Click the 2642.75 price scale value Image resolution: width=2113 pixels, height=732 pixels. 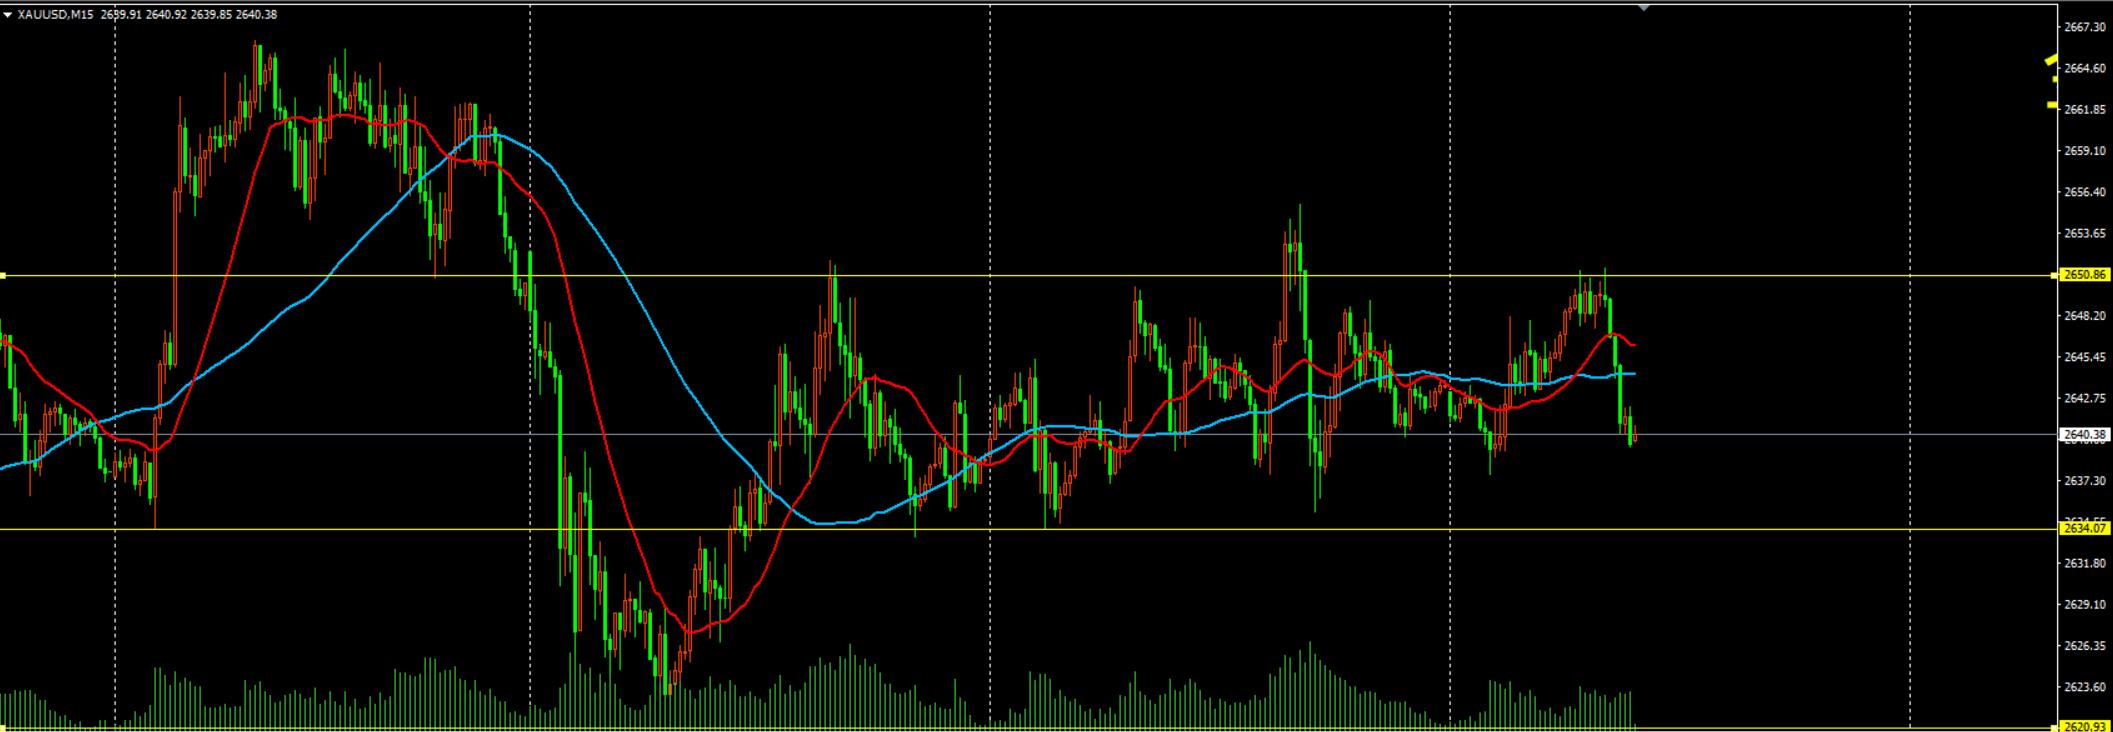2085,398
